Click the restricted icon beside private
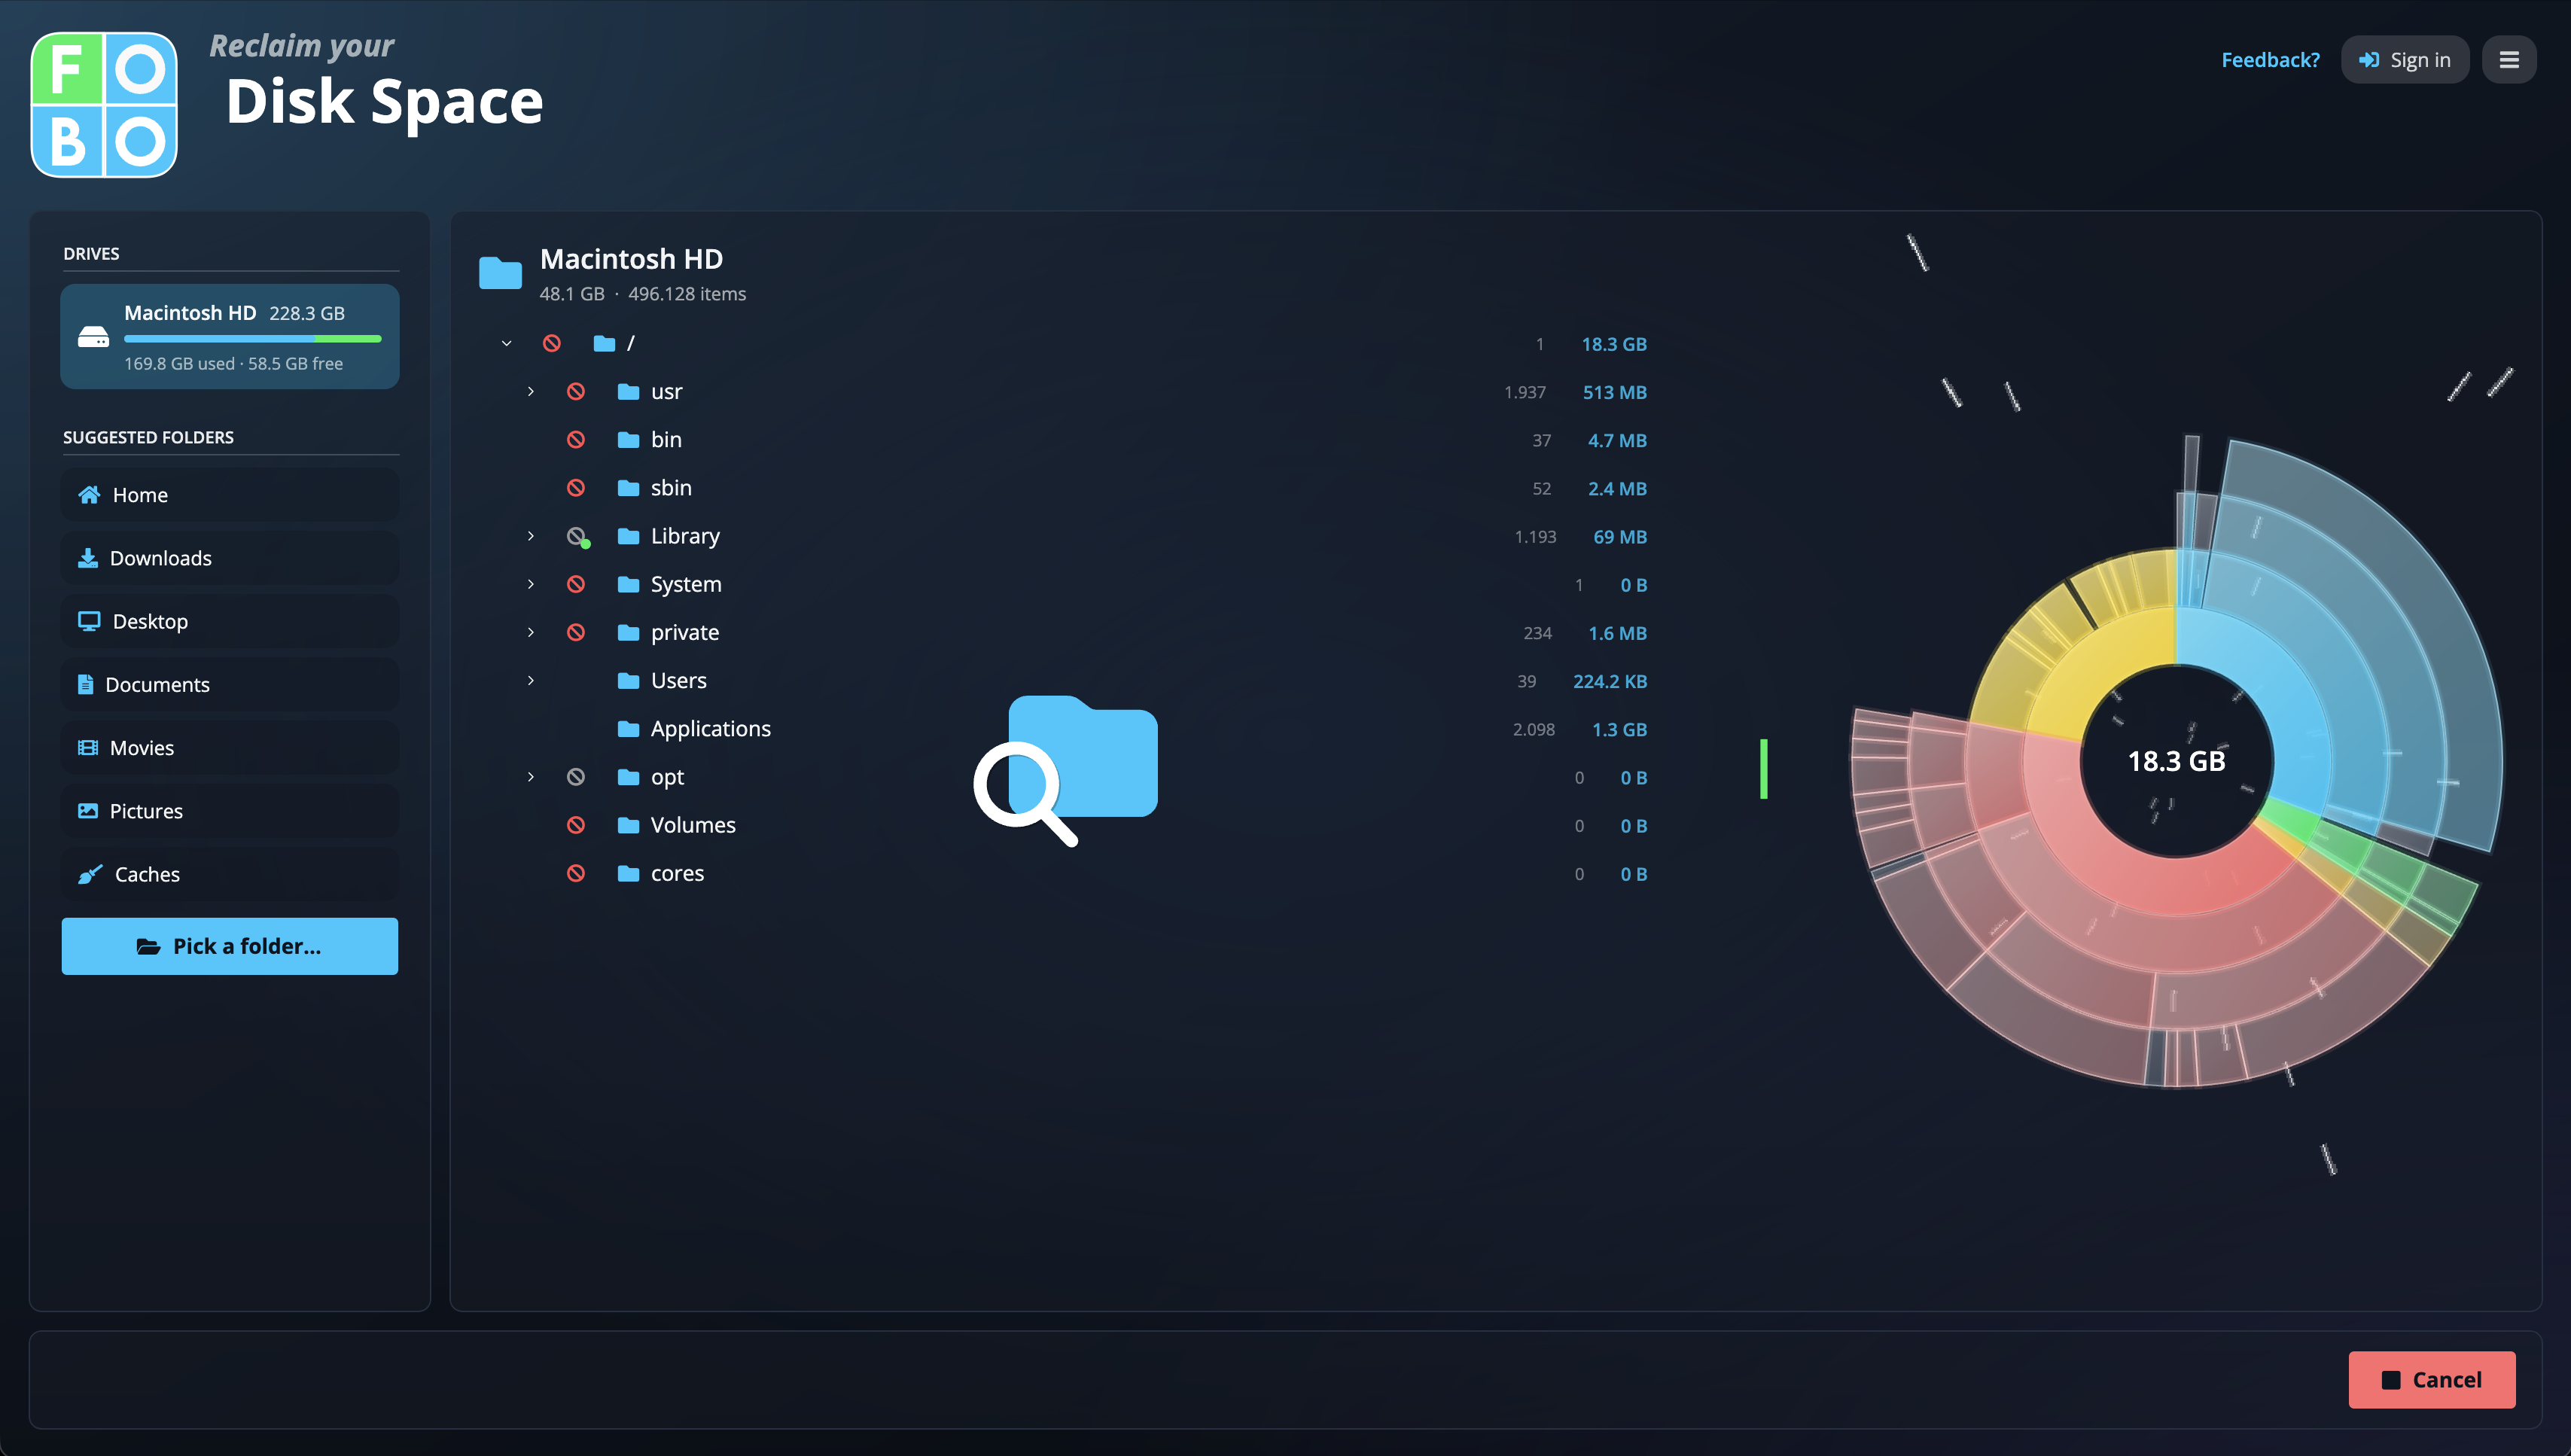The height and width of the screenshot is (1456, 2571). pyautogui.click(x=576, y=632)
